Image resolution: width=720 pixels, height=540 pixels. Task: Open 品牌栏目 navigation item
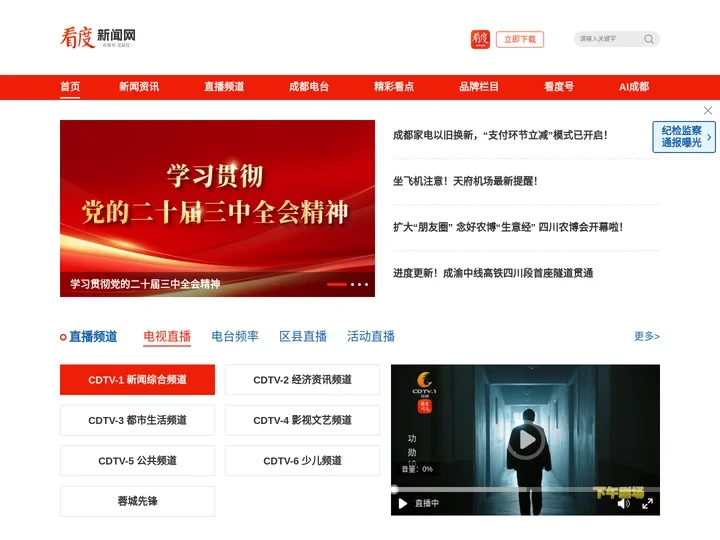(x=478, y=86)
